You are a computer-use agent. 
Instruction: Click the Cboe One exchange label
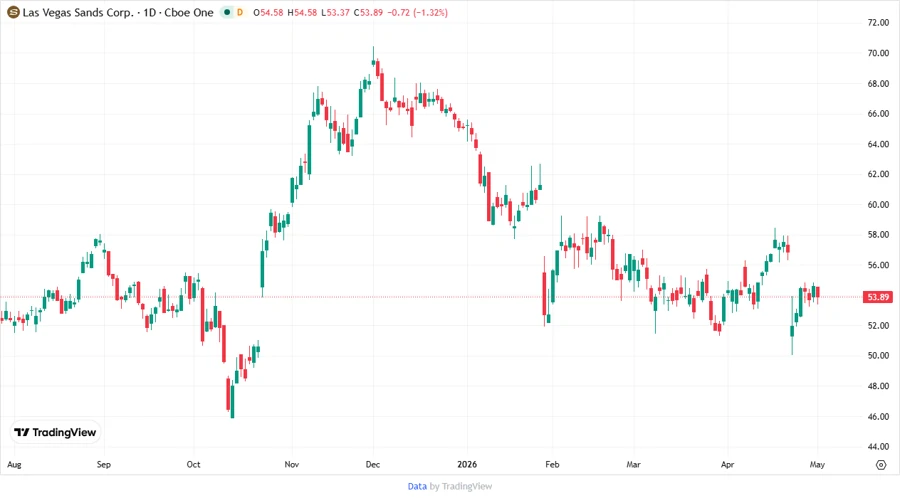pyautogui.click(x=189, y=12)
